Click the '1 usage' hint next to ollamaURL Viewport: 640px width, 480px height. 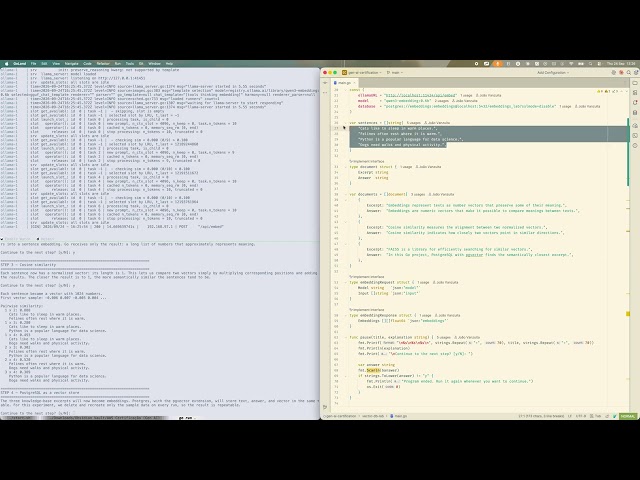tap(466, 95)
